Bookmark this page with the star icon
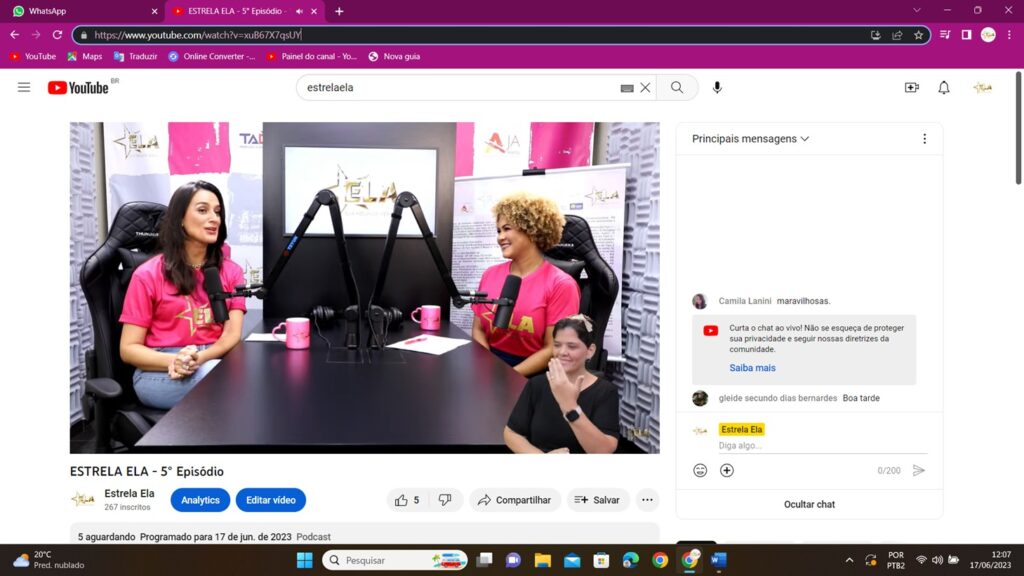 tap(918, 35)
